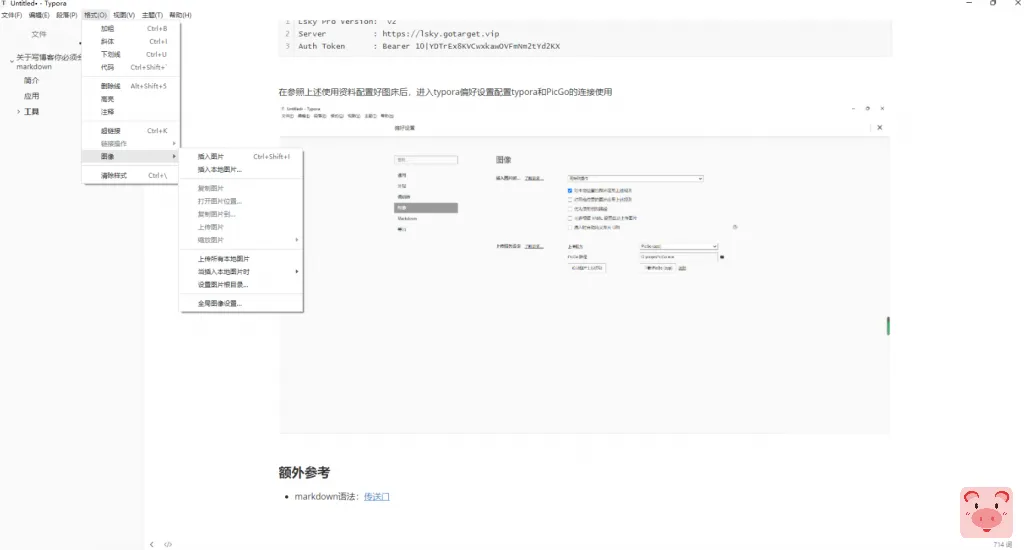Open the 文件(F) menu
Screen dimensions: 1024x550
click(x=12, y=15)
